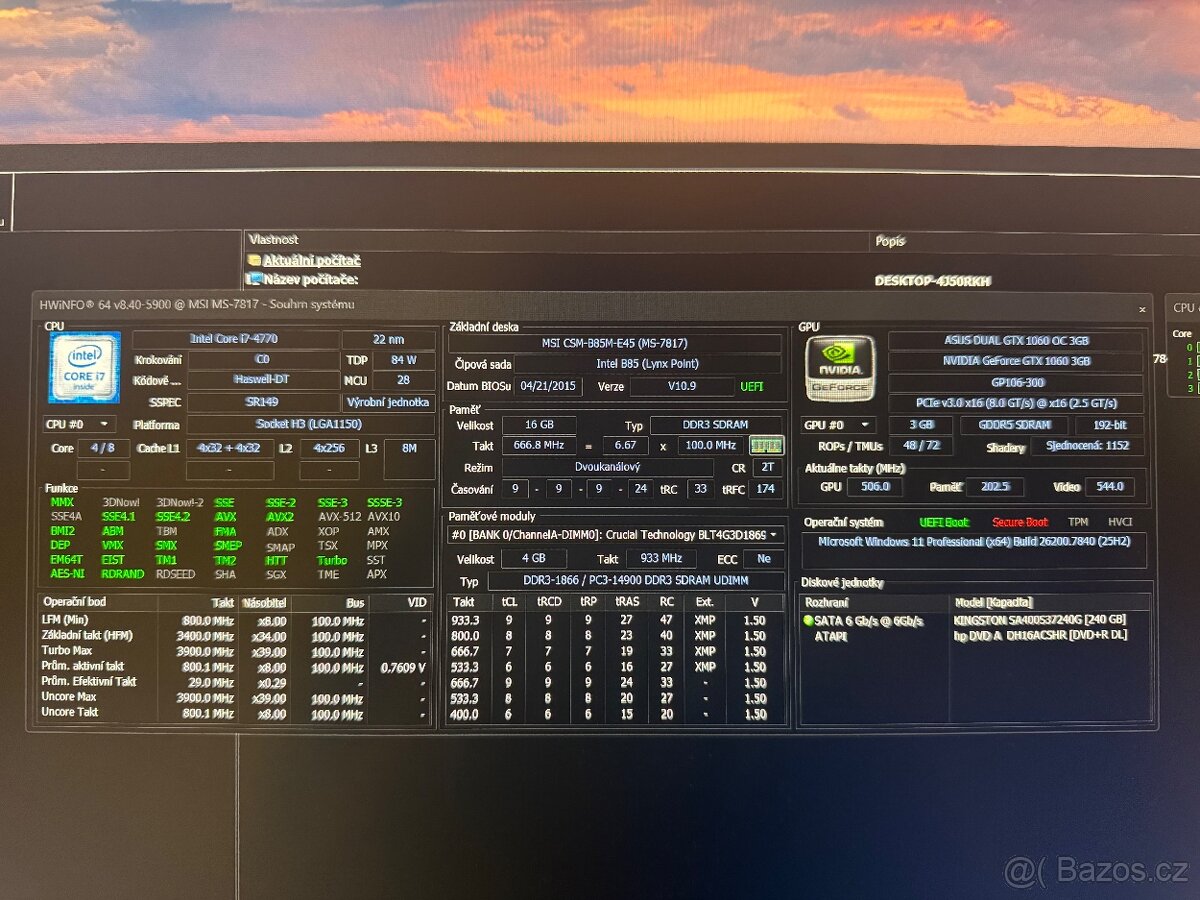Open the CPU #0 selector dropdown
Image resolution: width=1200 pixels, height=900 pixels.
pyautogui.click(x=79, y=425)
